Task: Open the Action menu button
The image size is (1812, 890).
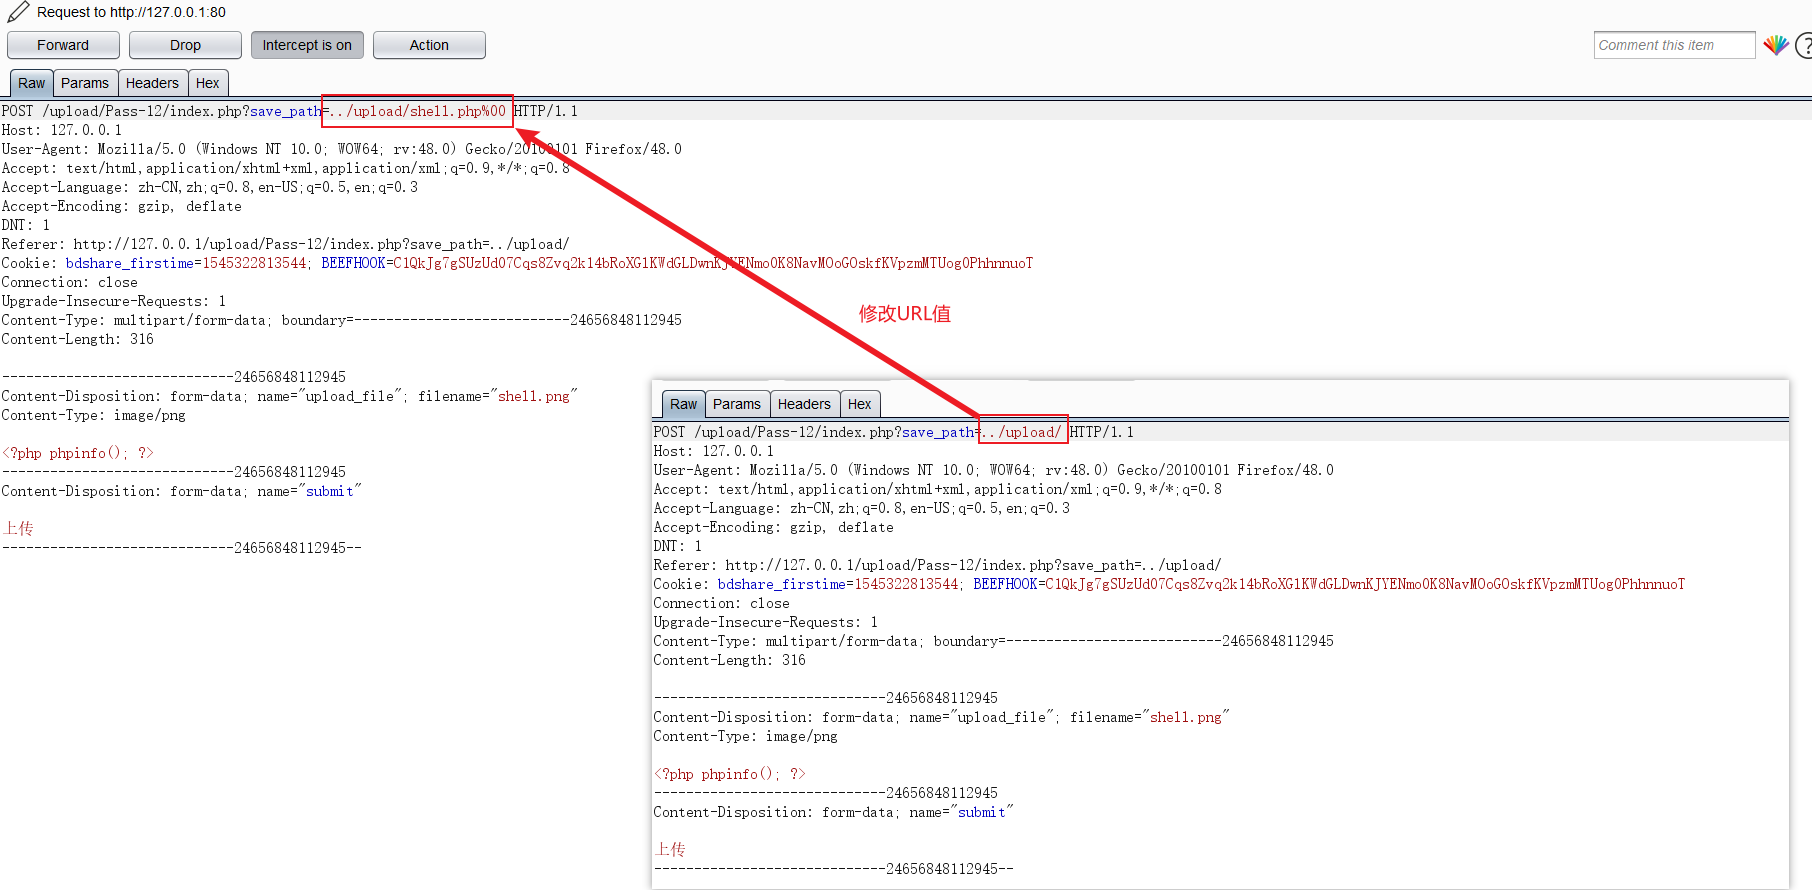Action: [x=429, y=45]
